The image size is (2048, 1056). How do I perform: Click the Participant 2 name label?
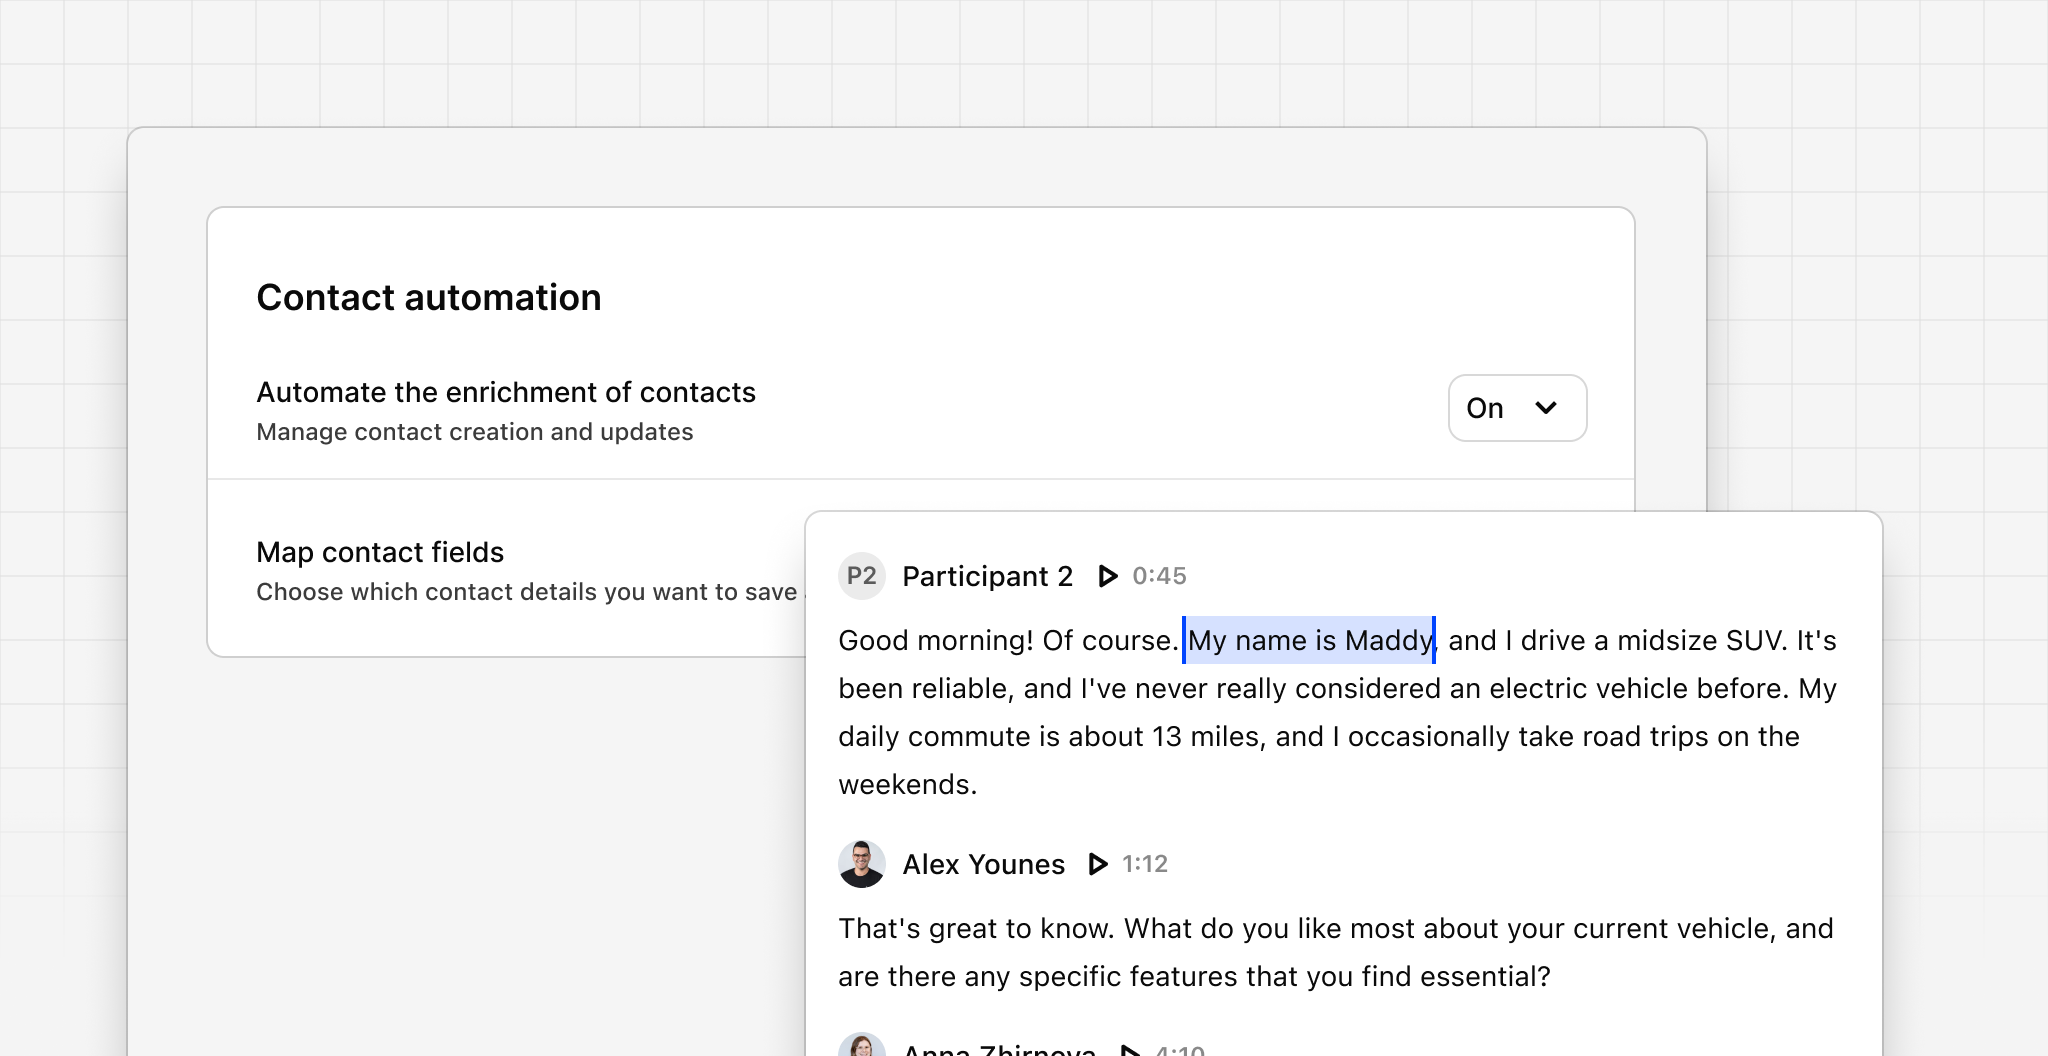(986, 576)
